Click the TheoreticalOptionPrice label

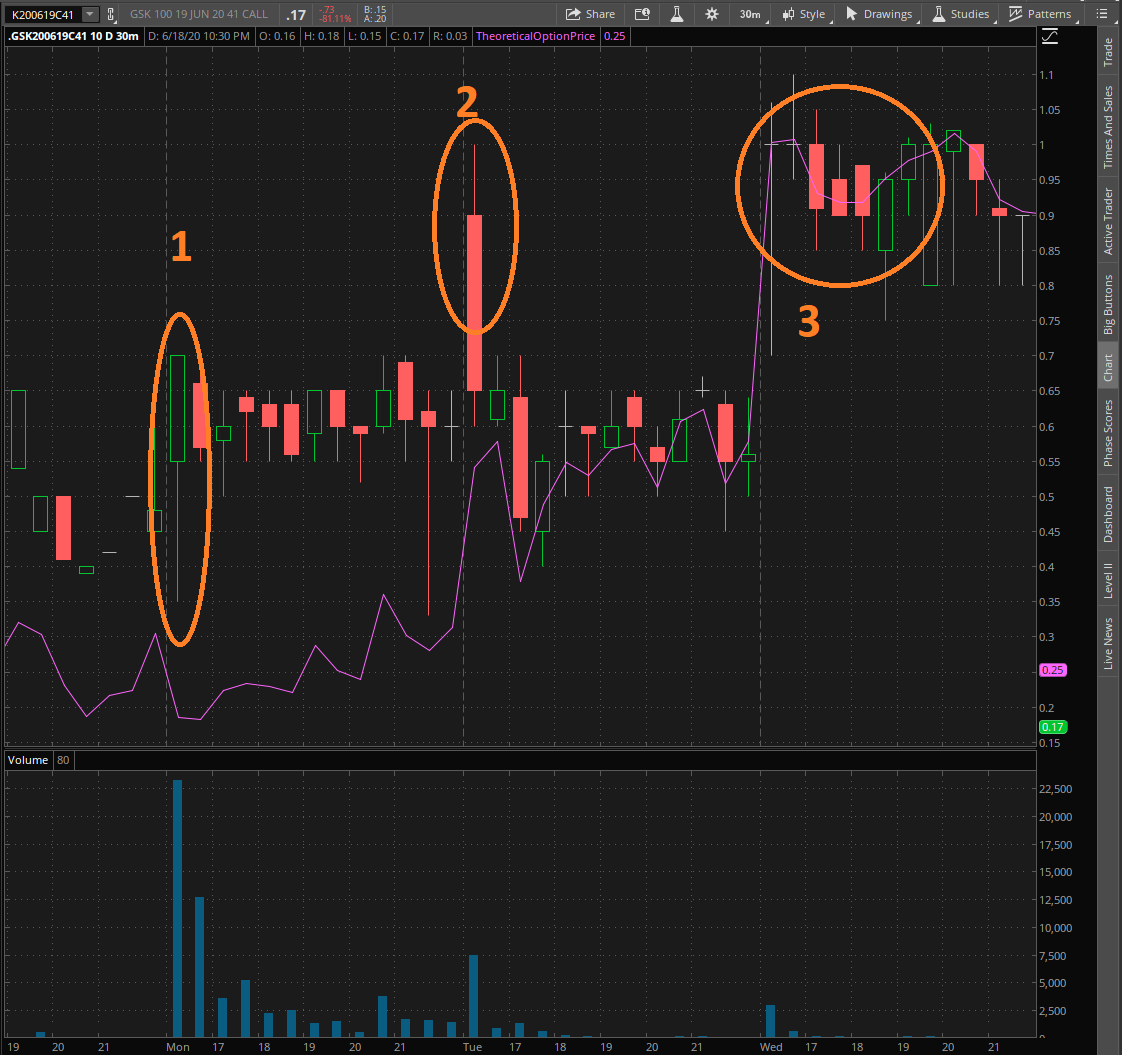[536, 35]
